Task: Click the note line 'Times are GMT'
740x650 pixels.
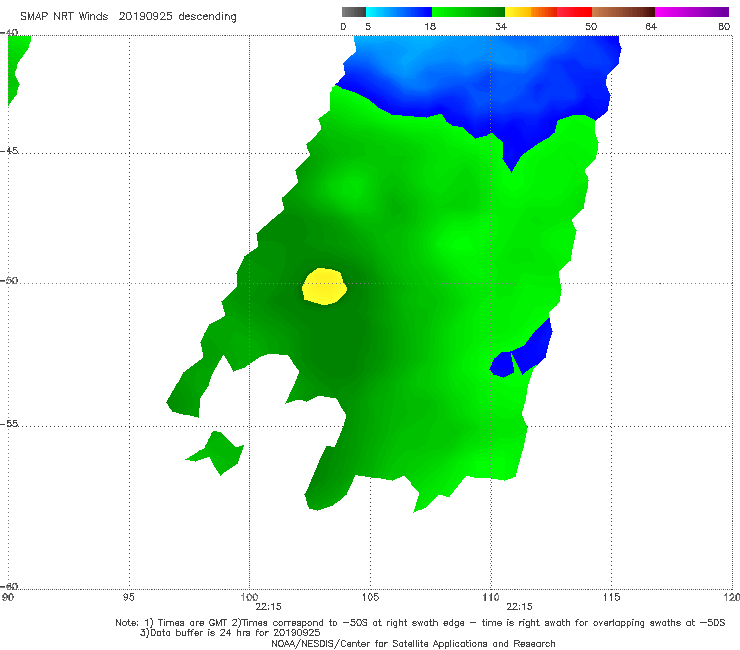Action: (x=193, y=623)
